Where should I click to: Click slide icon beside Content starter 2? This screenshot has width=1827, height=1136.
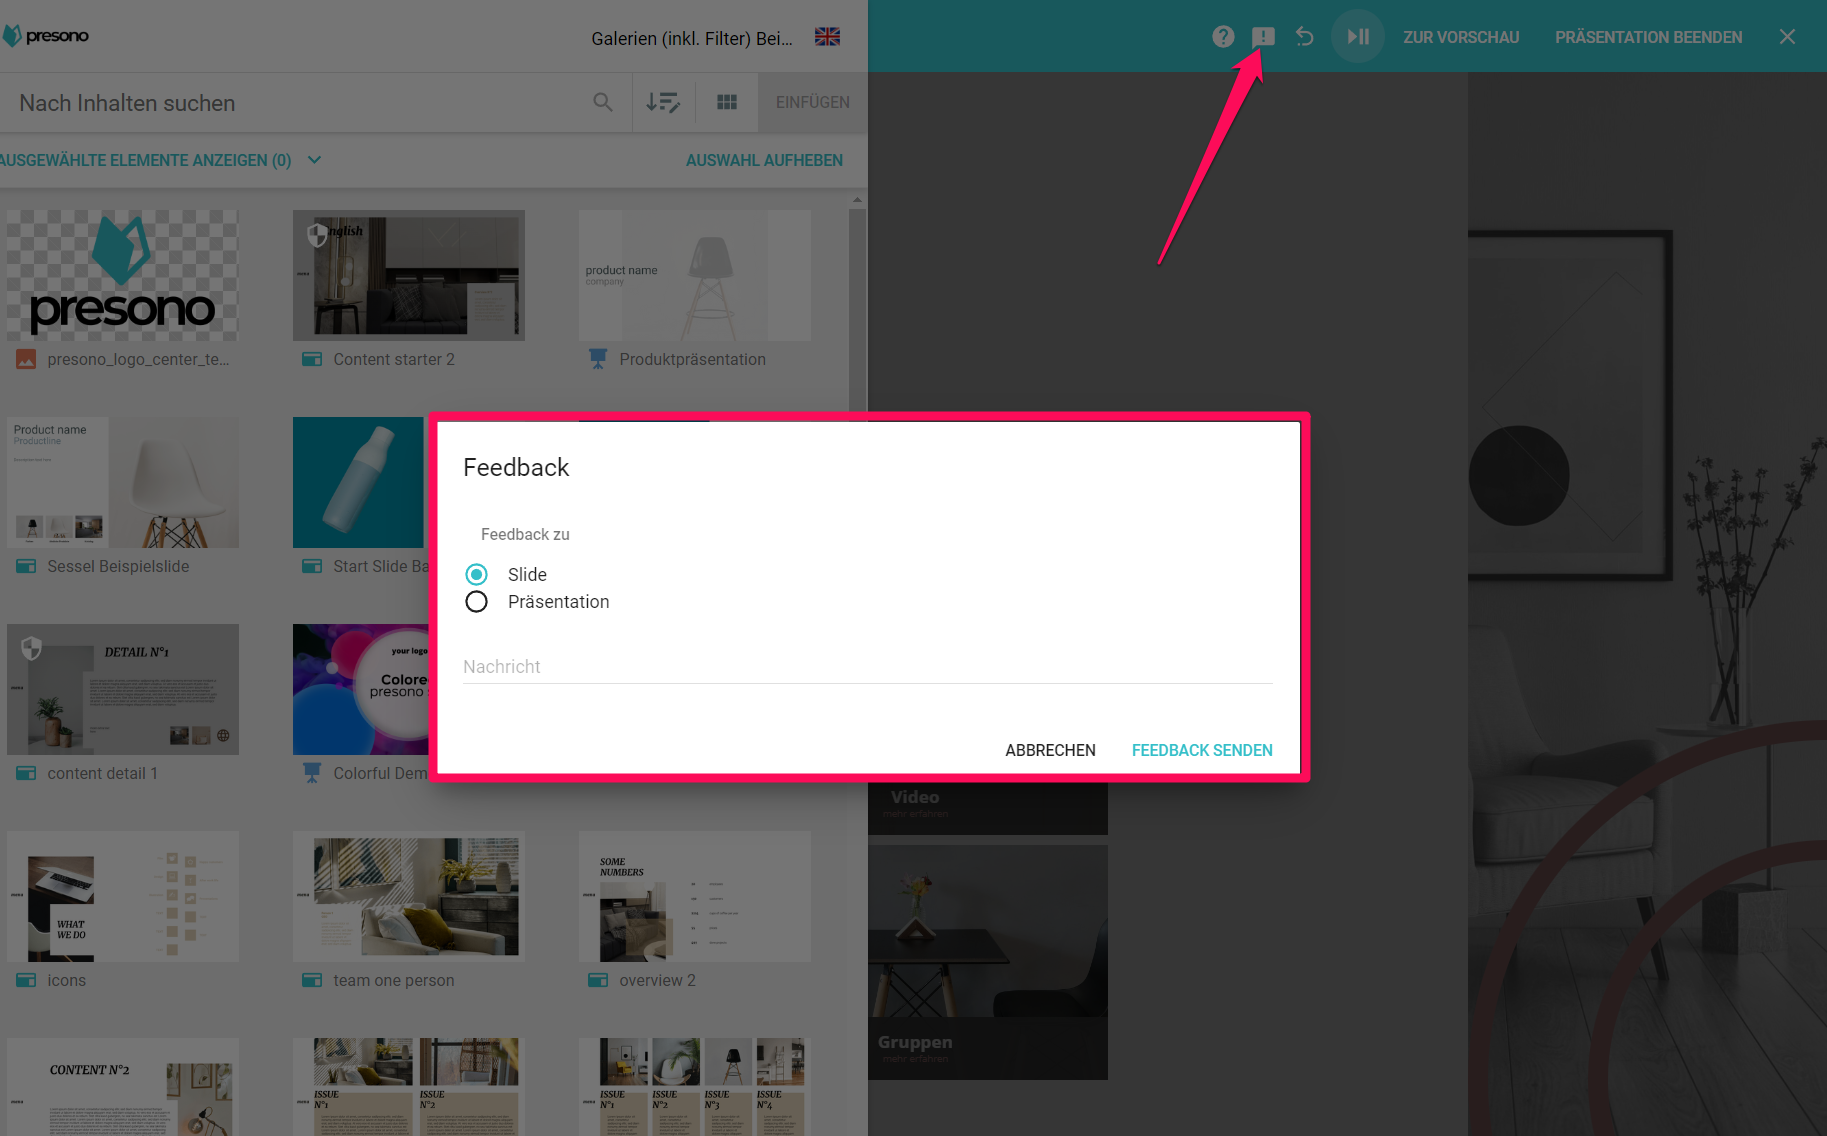[312, 359]
